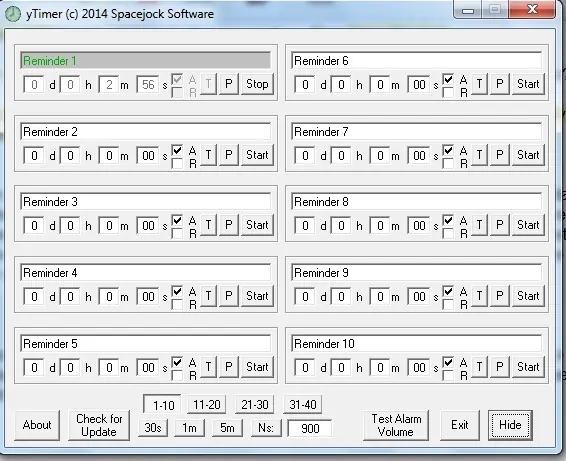Viewport: 566px width, 461px height.
Task: Click the T button in Reminder 5
Action: 208,367
